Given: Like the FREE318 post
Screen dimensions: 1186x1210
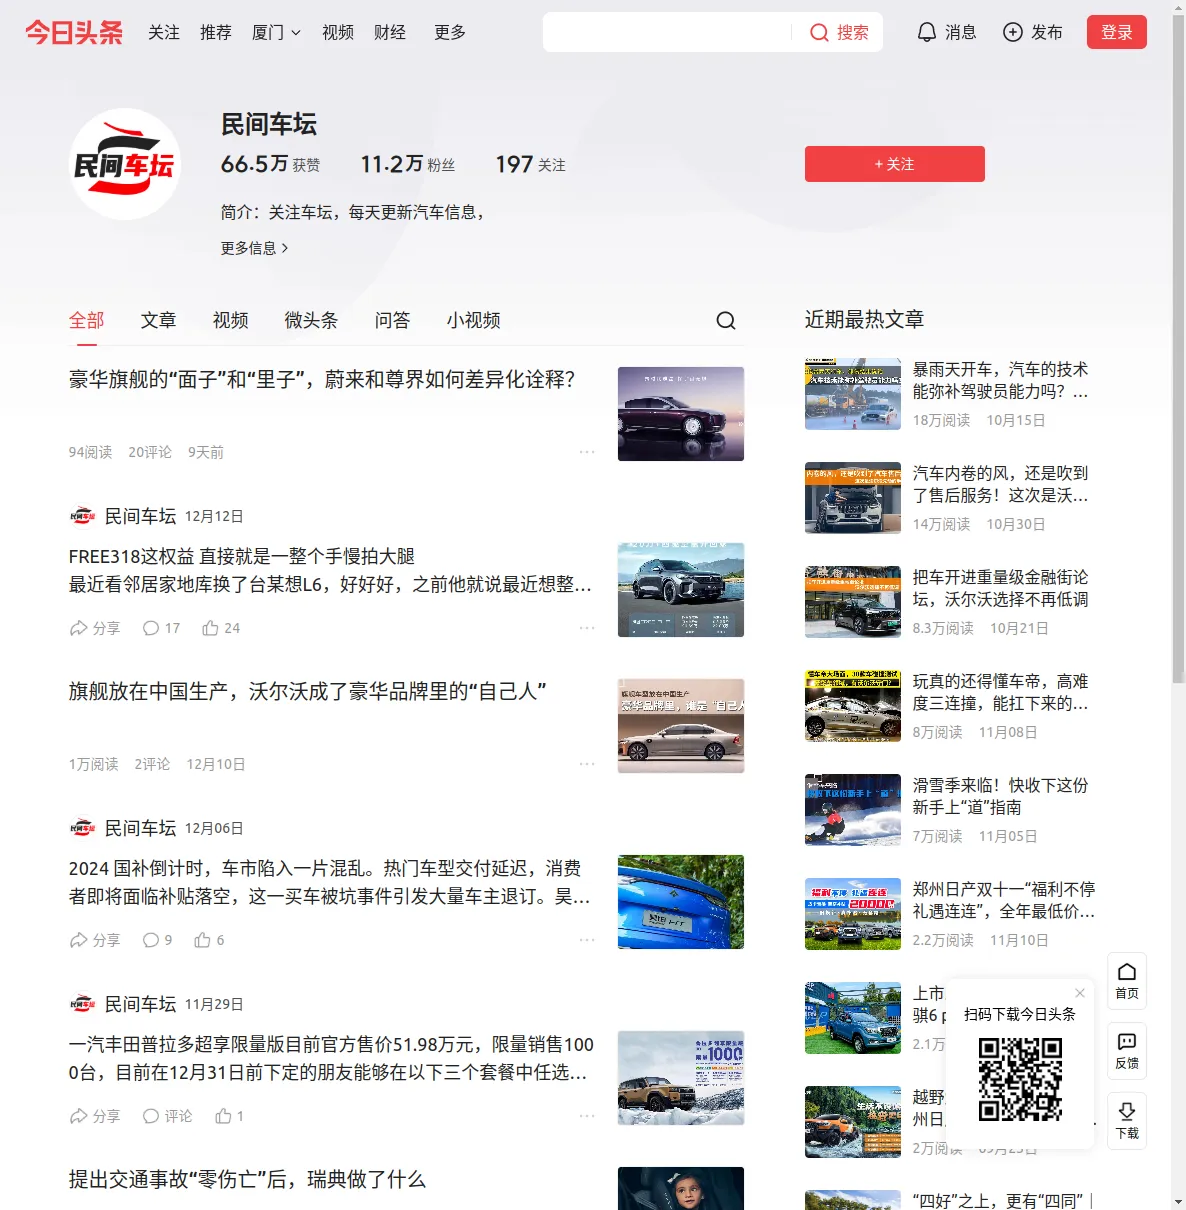Looking at the screenshot, I should coord(221,628).
